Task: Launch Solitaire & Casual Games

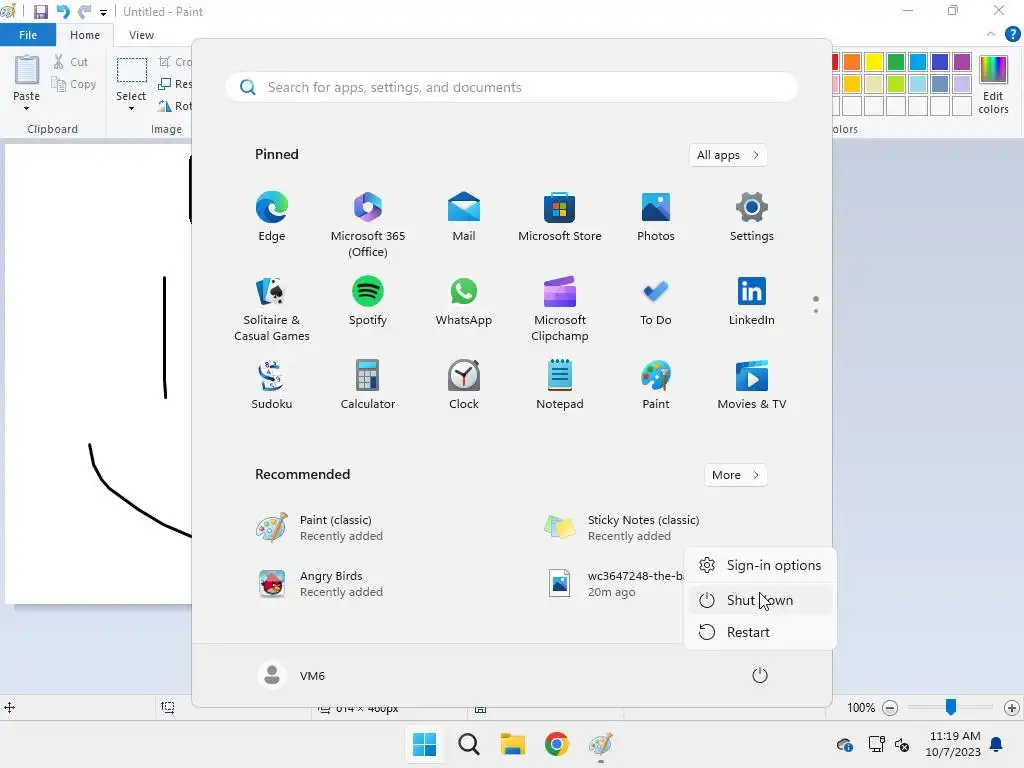Action: click(272, 309)
